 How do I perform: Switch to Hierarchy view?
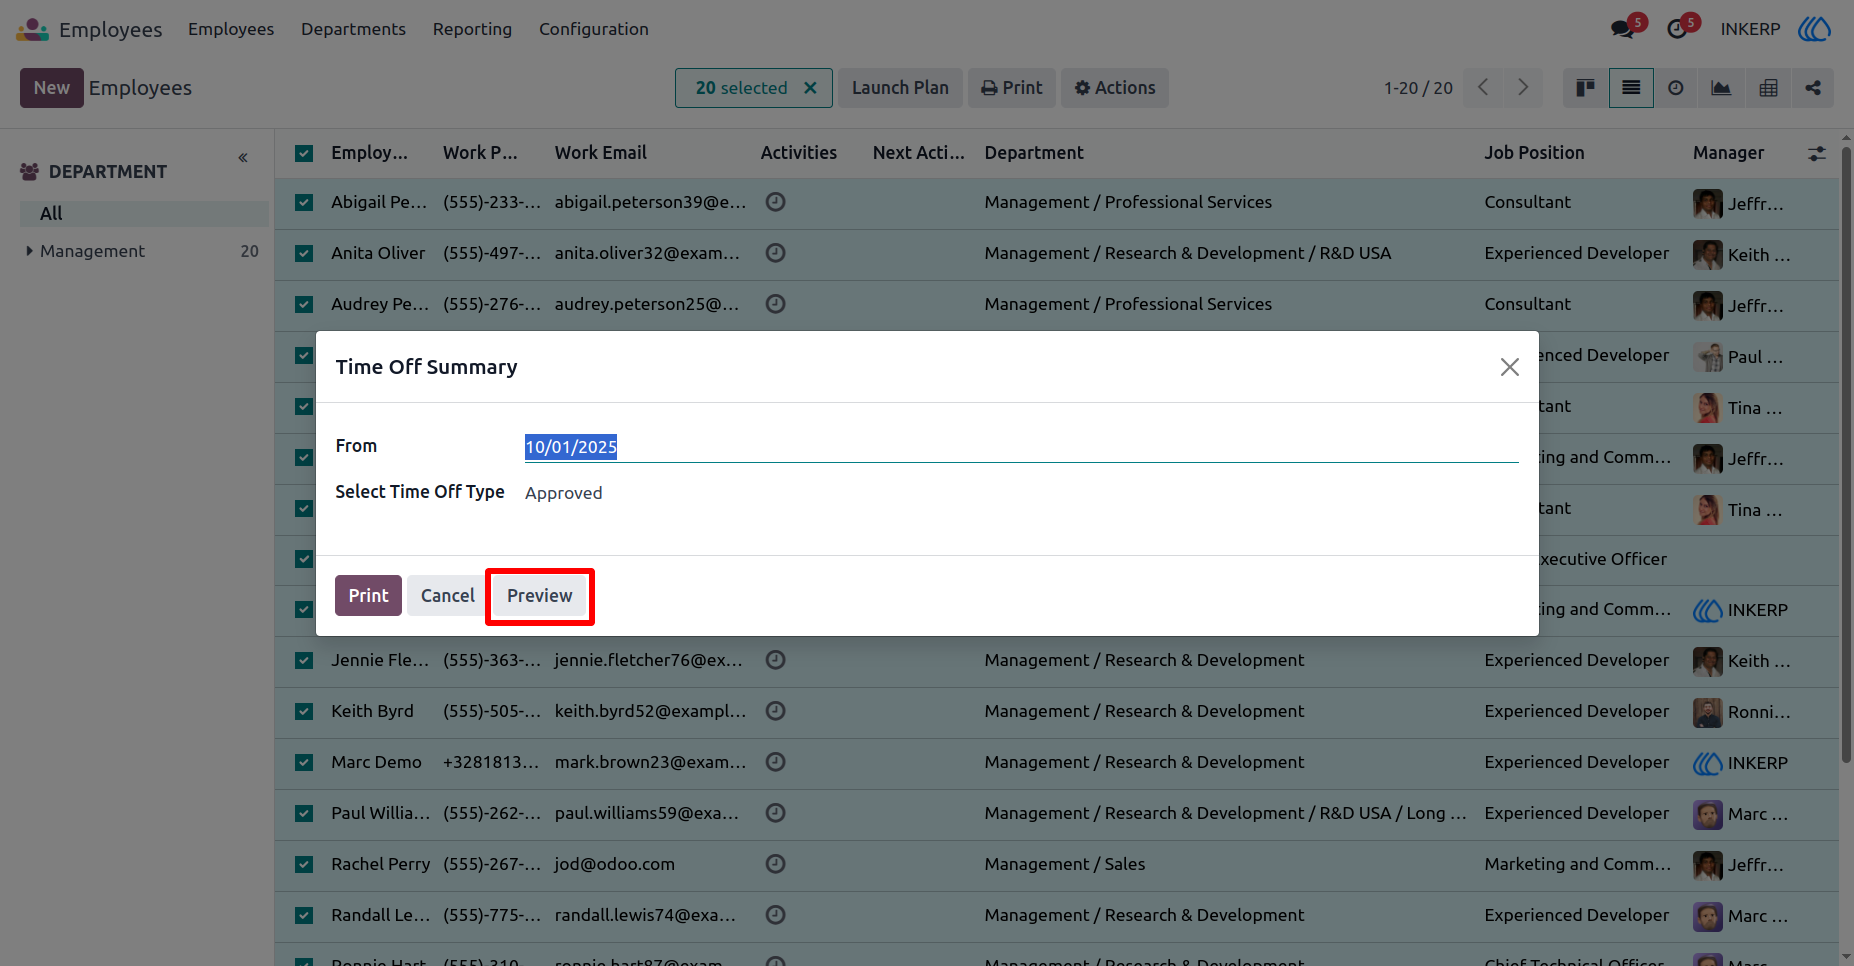1813,88
